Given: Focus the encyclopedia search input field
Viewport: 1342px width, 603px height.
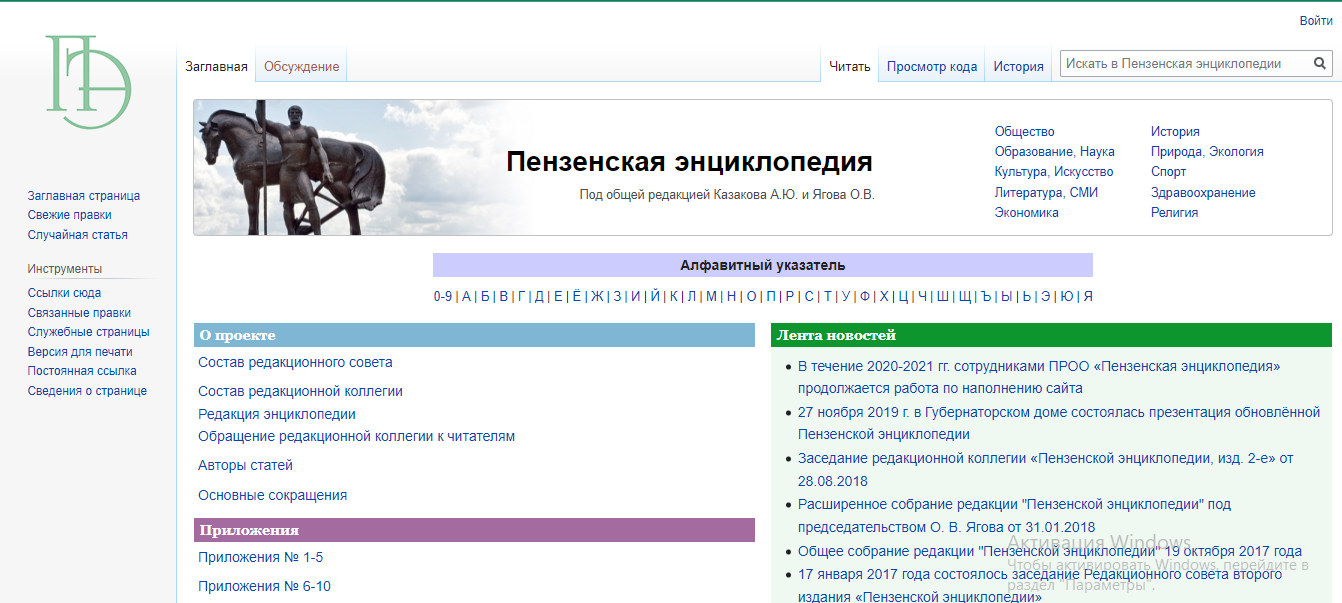Looking at the screenshot, I should [1184, 64].
